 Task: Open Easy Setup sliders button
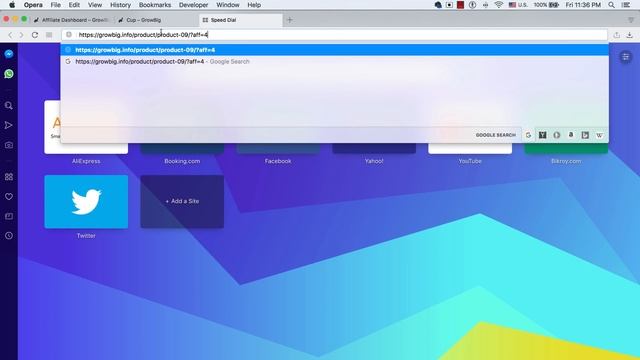(x=625, y=57)
